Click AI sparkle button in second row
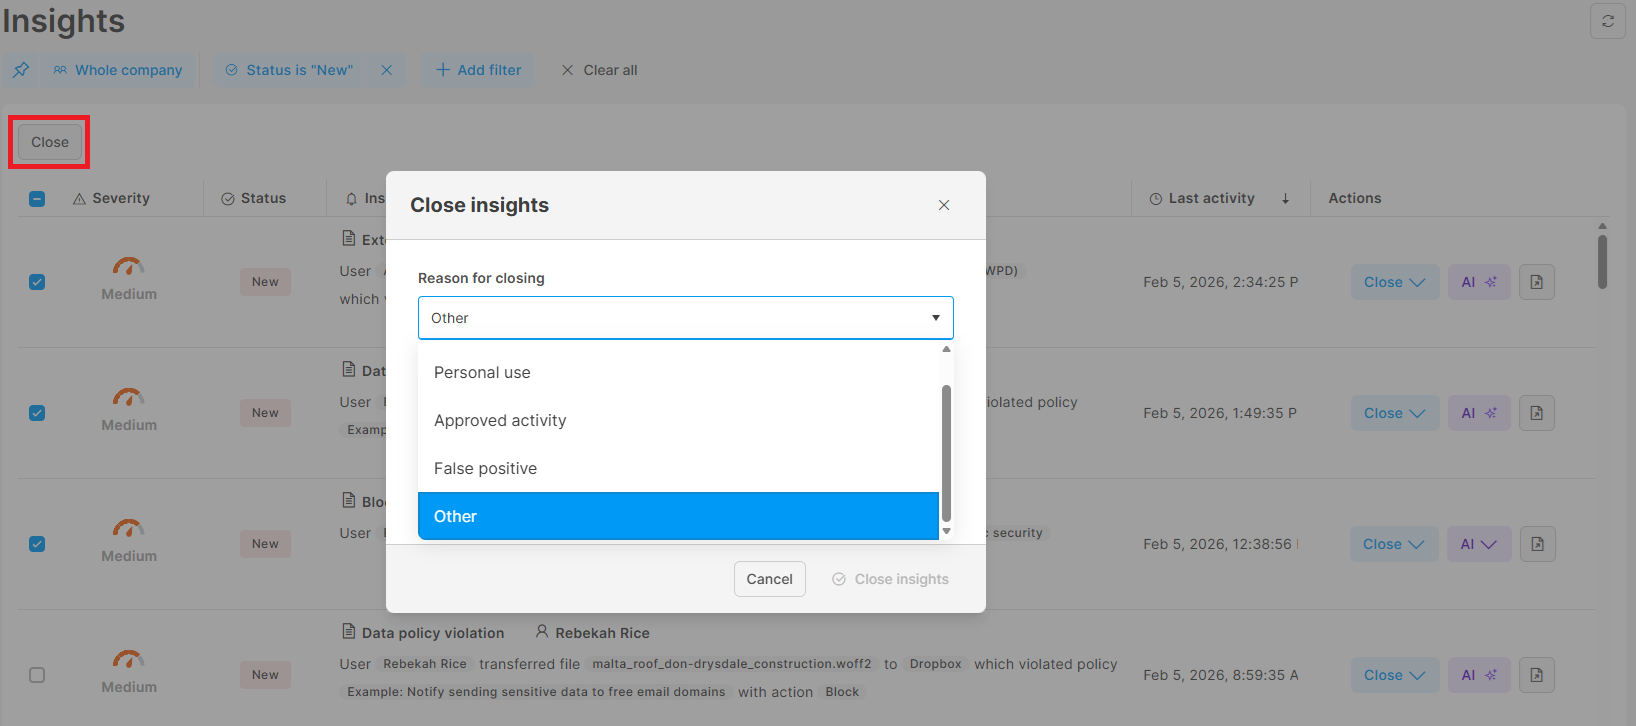Screen dimensions: 1636x726 click(x=1478, y=413)
